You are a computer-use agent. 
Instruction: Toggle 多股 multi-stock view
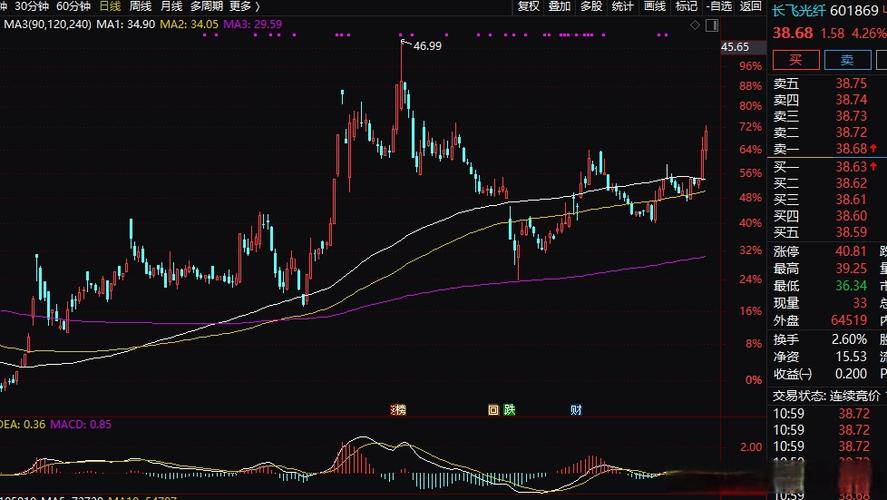click(590, 6)
